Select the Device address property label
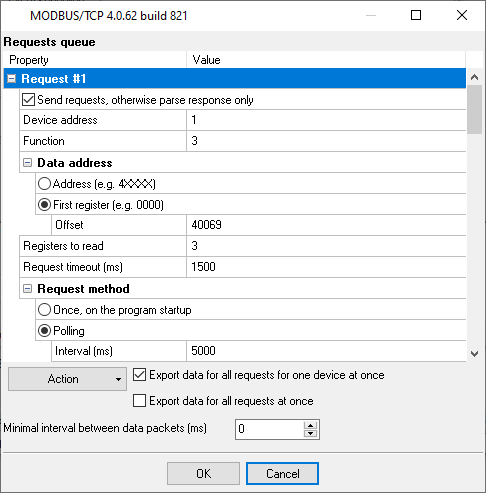Viewport: 486px width, 493px height. (60, 120)
